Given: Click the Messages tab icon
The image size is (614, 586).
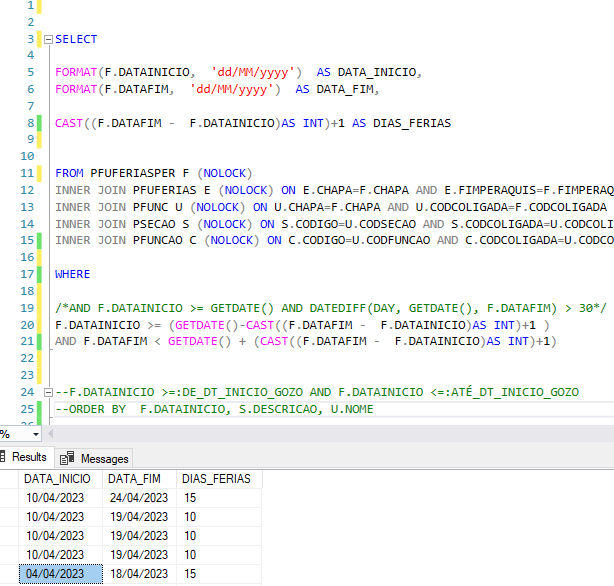Looking at the screenshot, I should pyautogui.click(x=67, y=458).
